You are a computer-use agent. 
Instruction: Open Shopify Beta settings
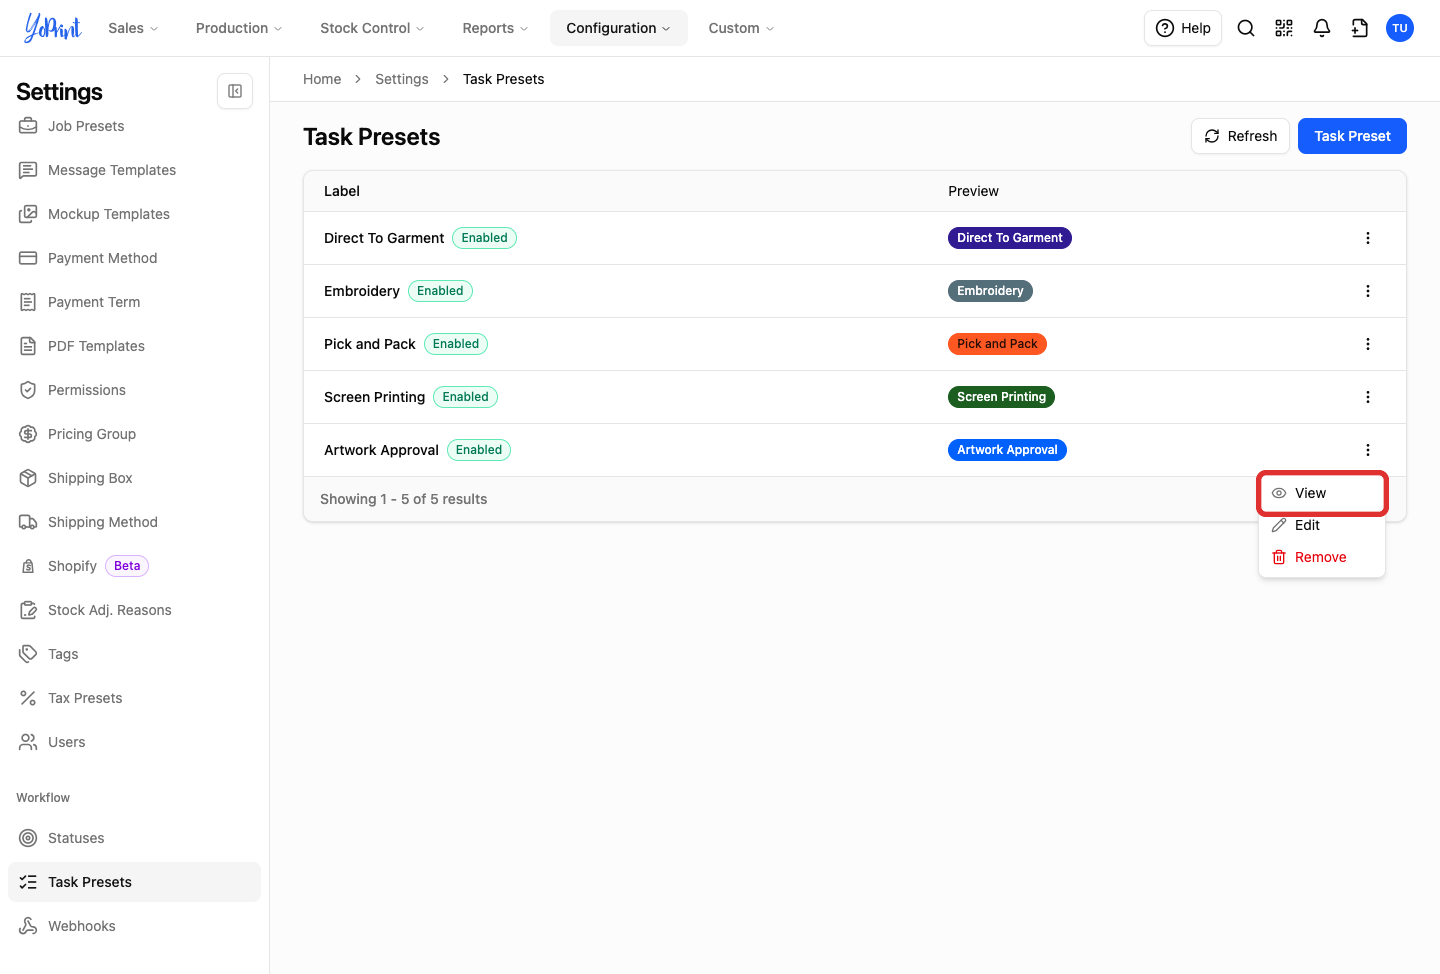pos(134,566)
